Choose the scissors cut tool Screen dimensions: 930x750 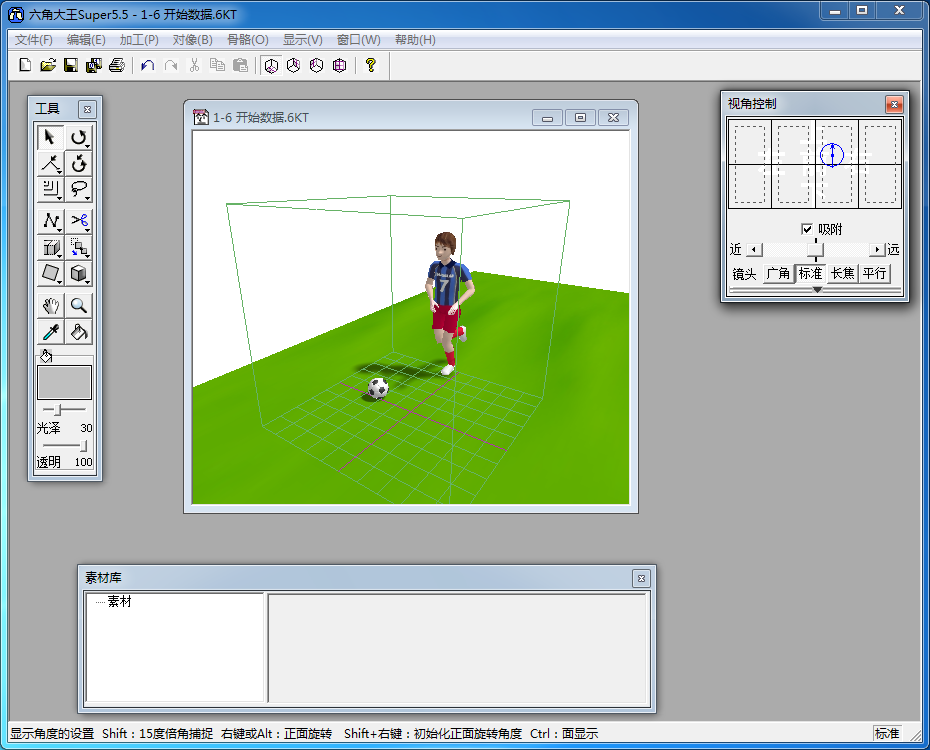tap(79, 220)
